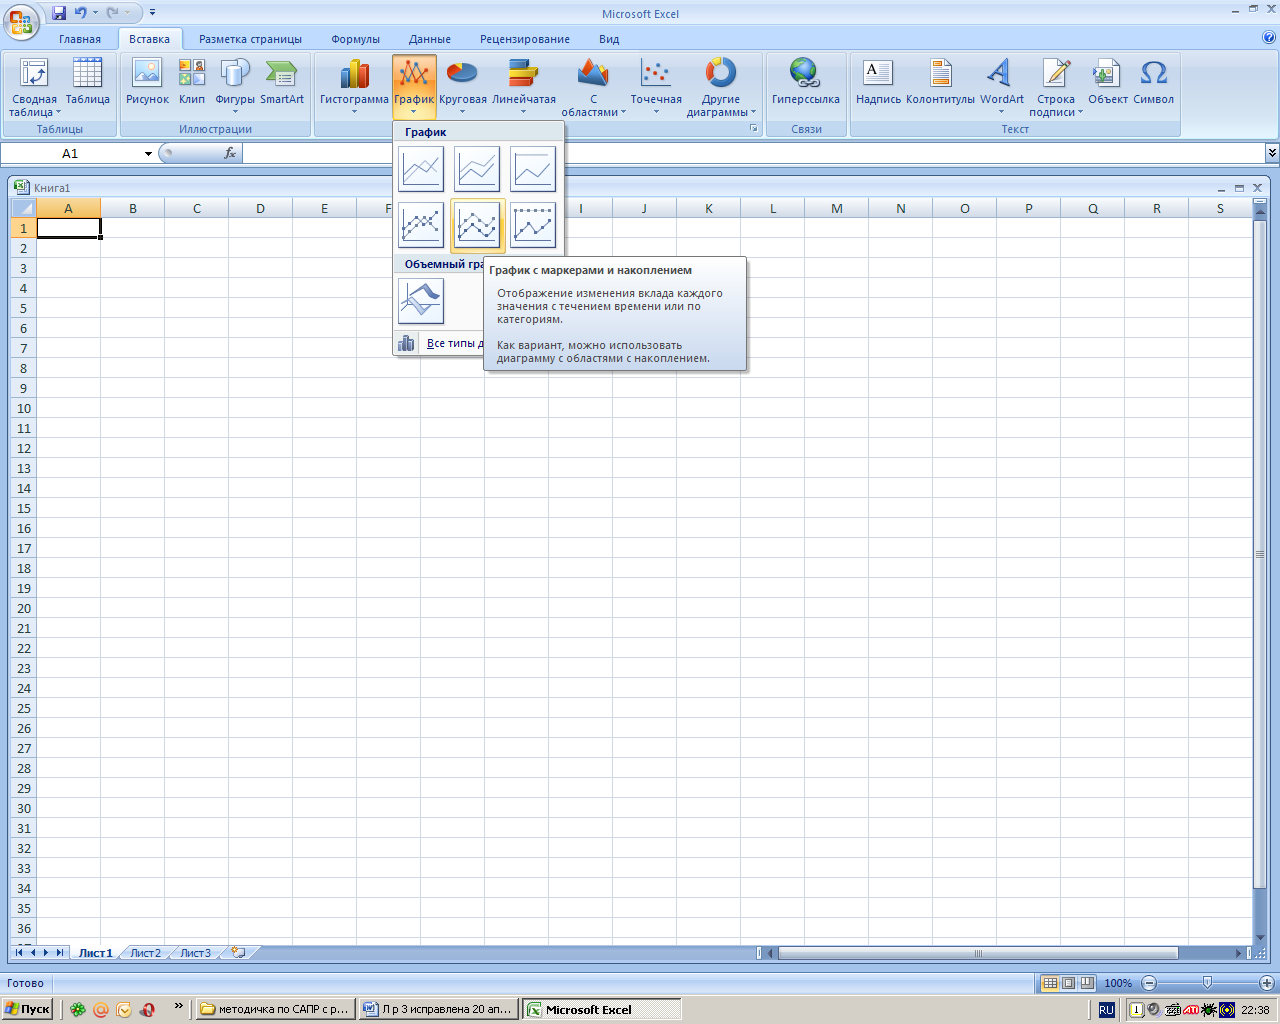Open the Точечная scatter chart menu

[656, 87]
